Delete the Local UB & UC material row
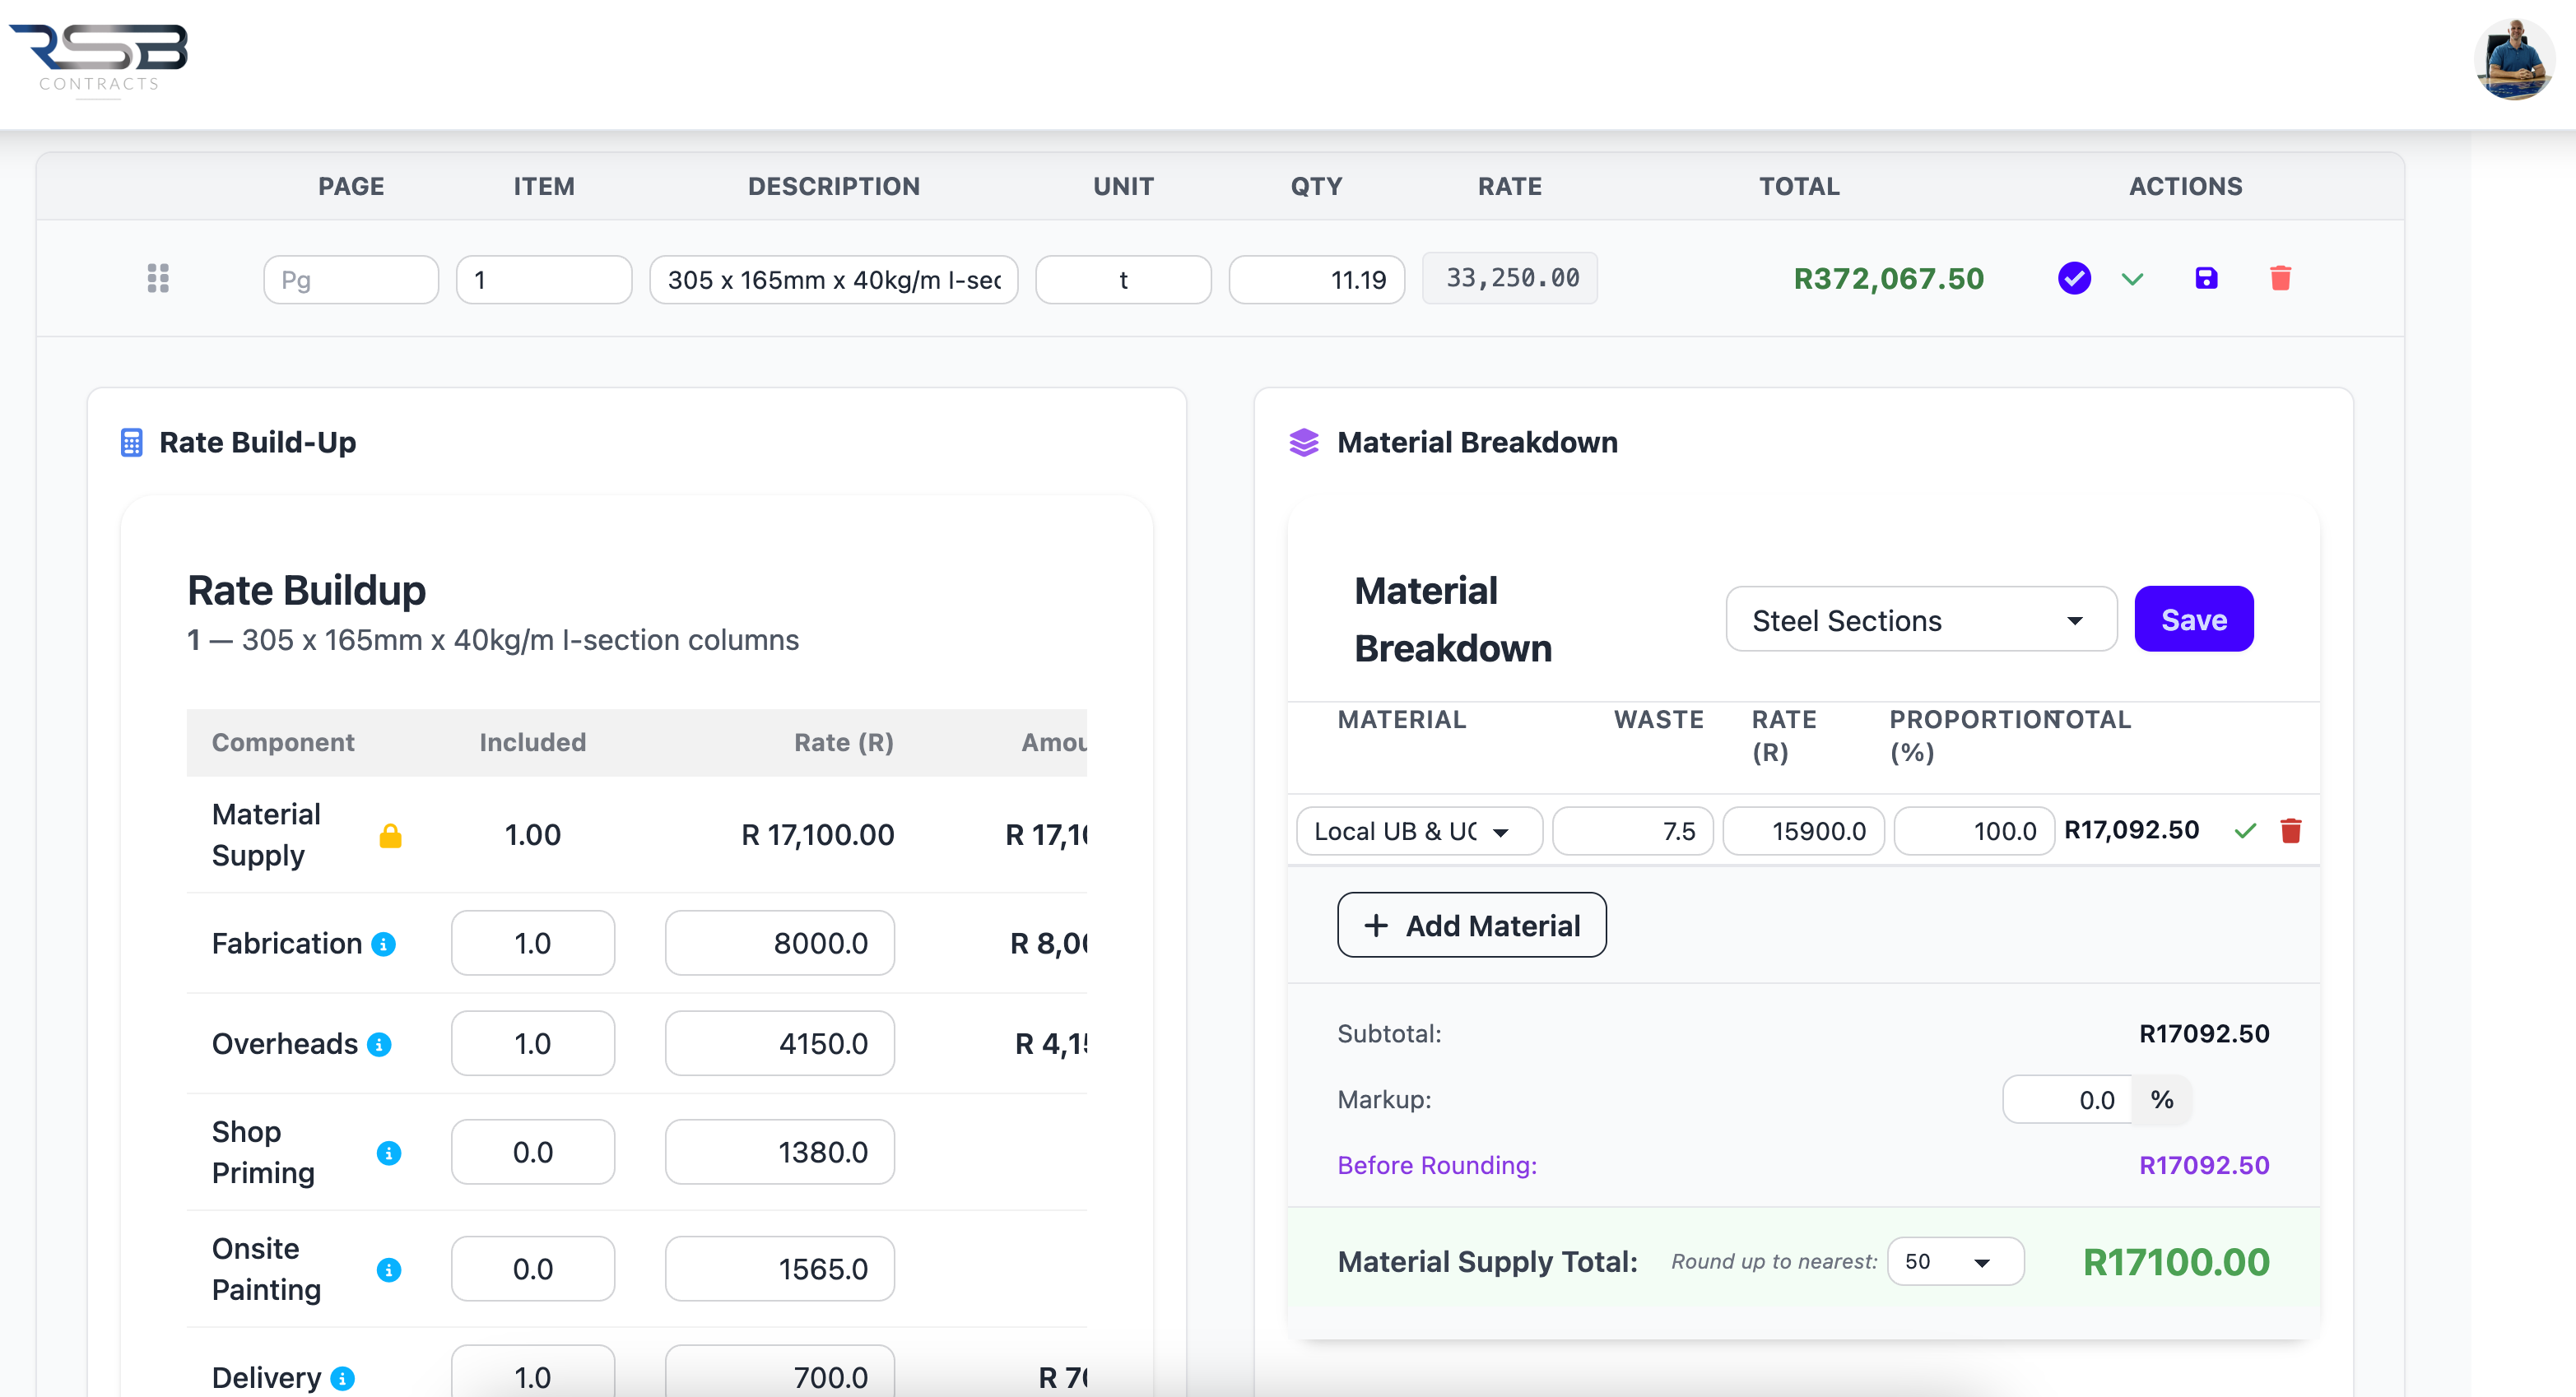The image size is (2576, 1397). coord(2291,831)
